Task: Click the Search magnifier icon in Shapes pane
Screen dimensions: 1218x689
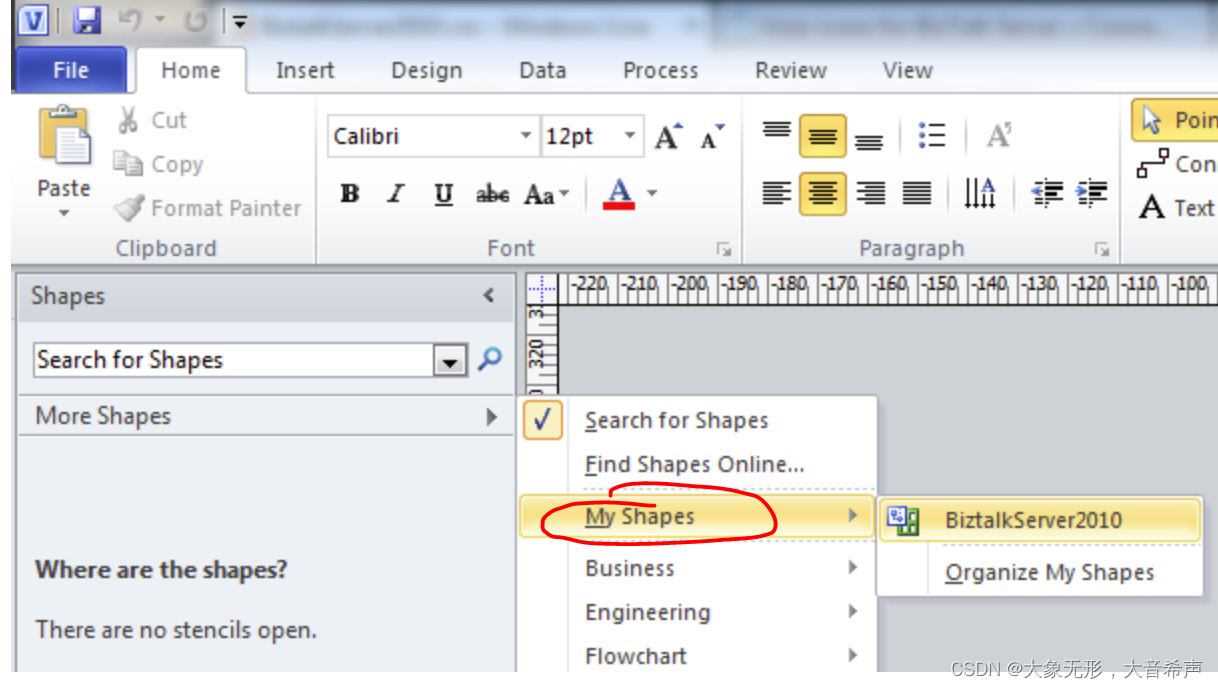Action: click(490, 359)
